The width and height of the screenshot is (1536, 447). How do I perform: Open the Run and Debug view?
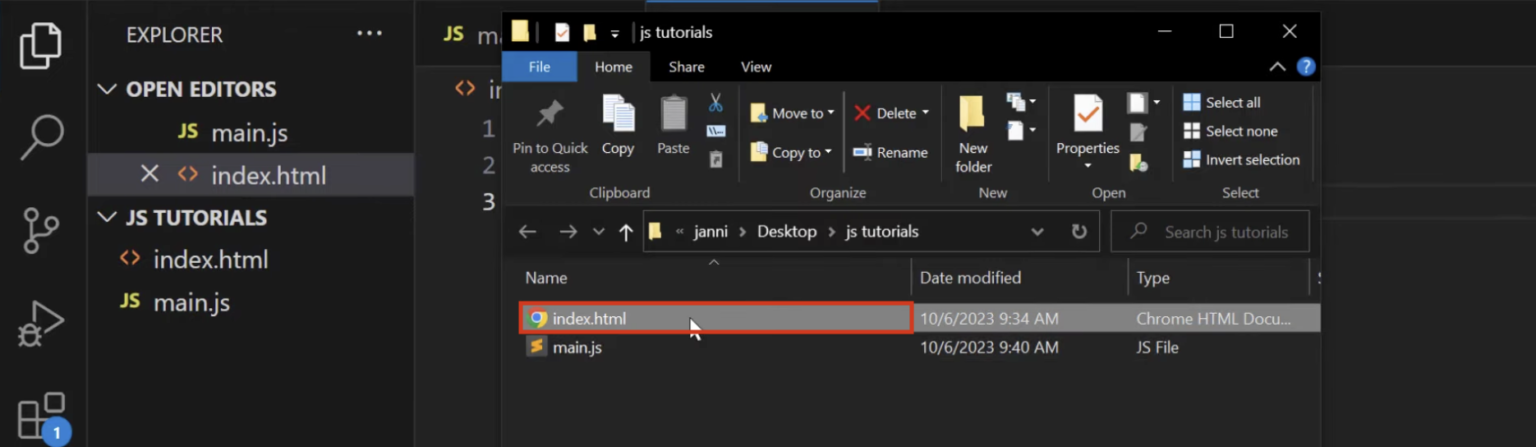(41, 323)
